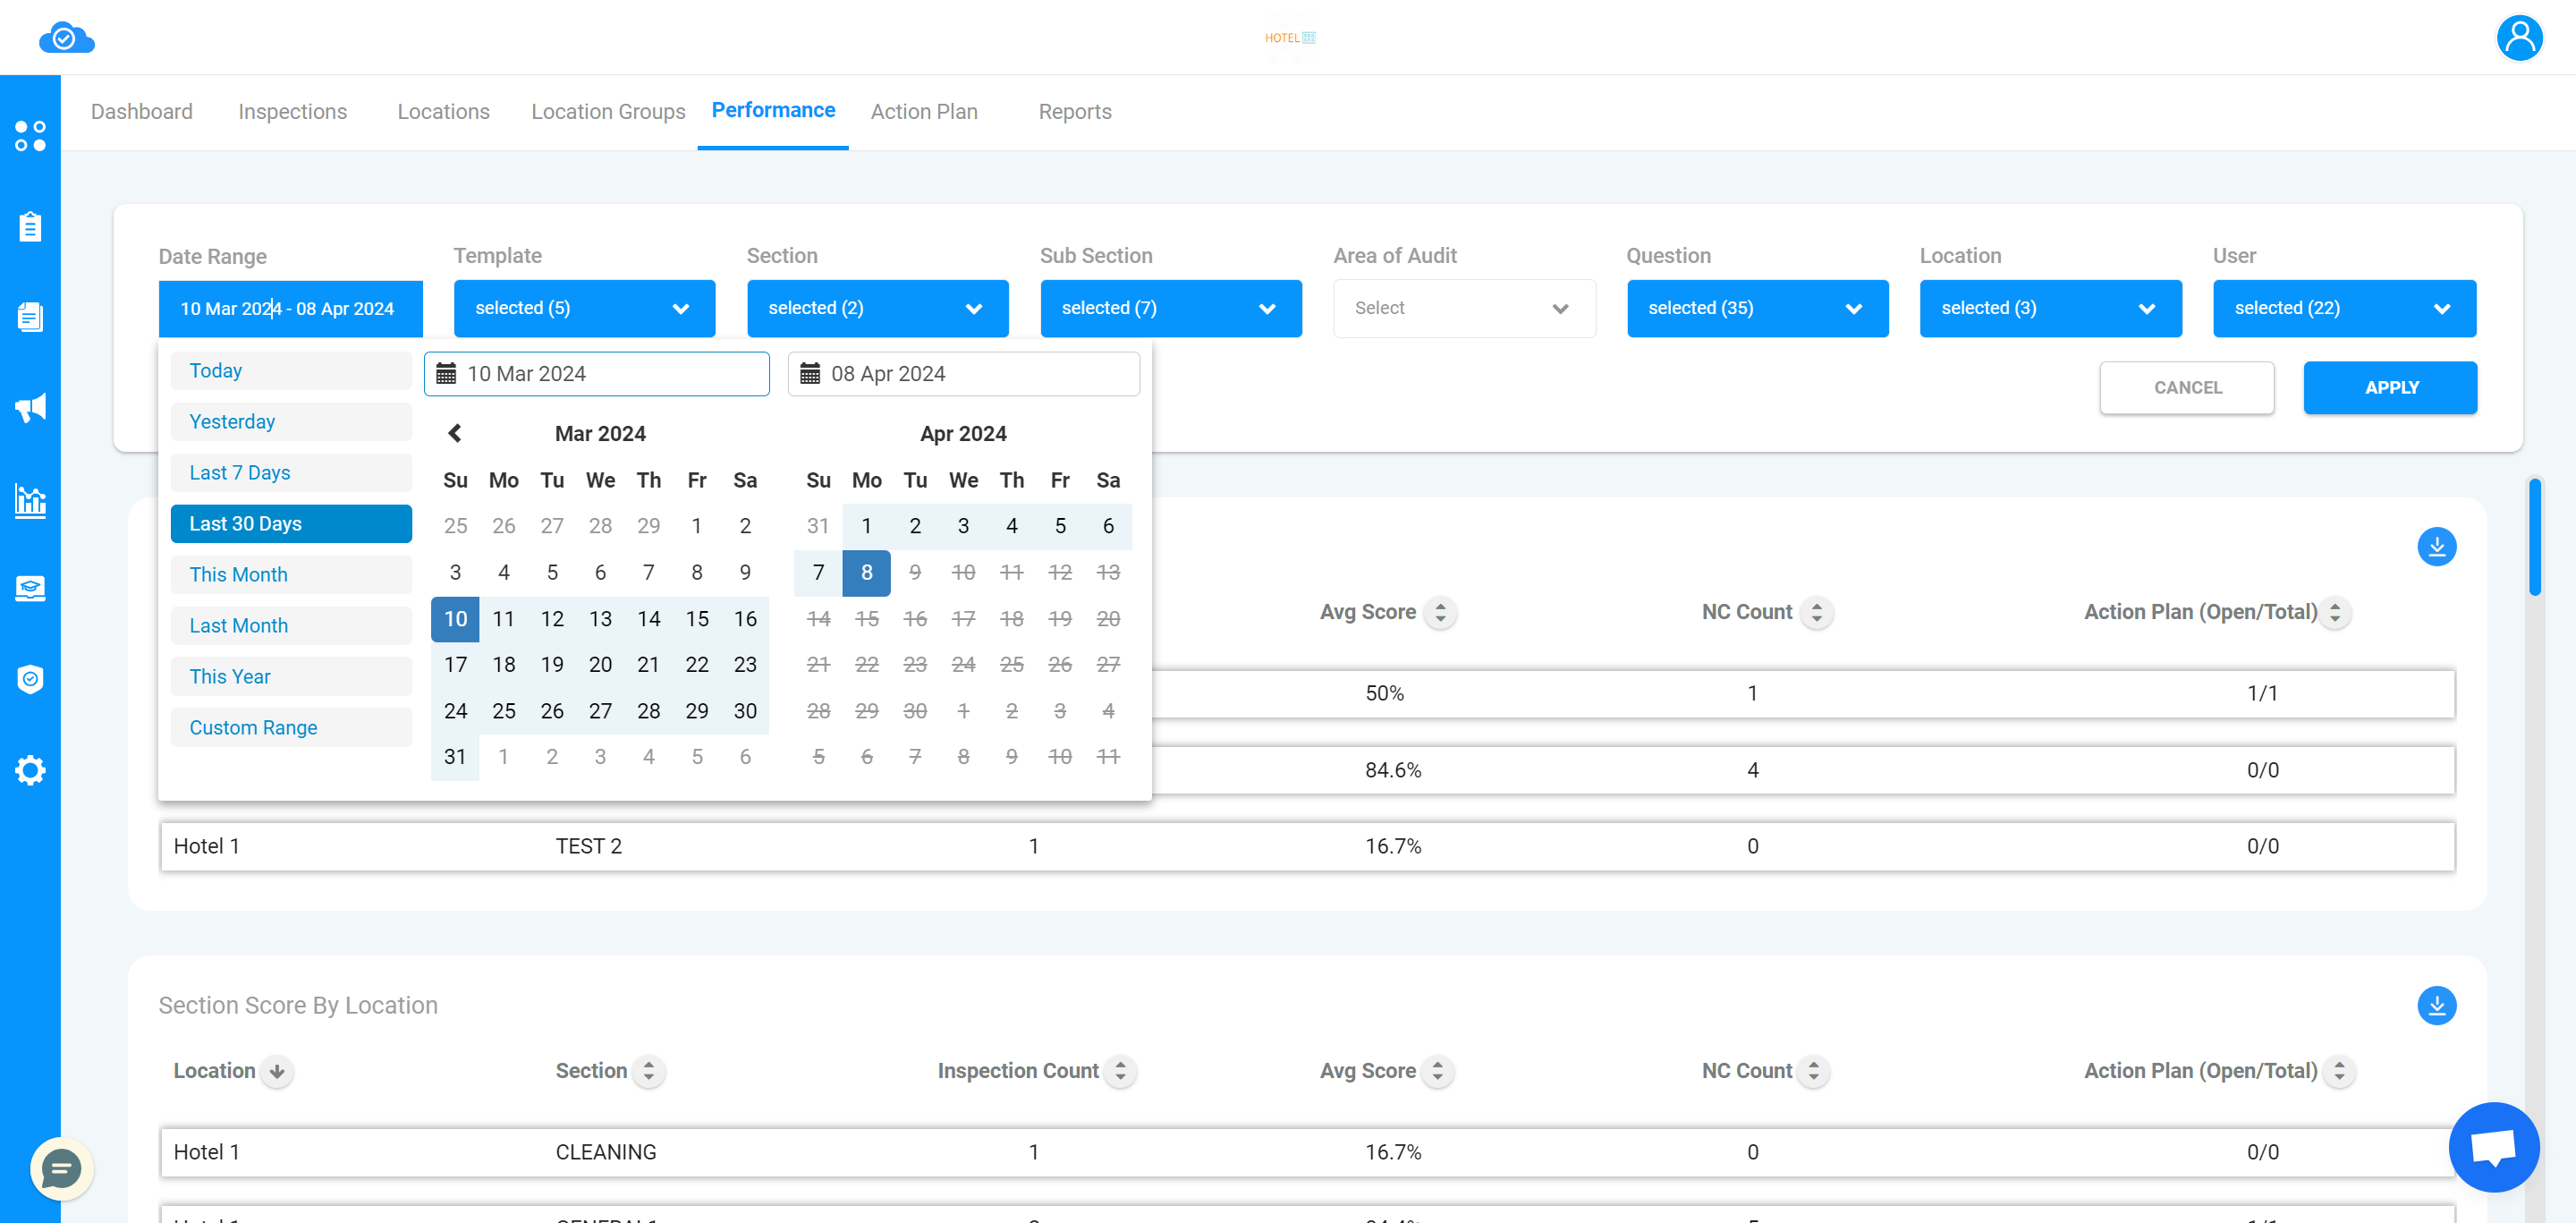Expand the Template dropdown filter

coord(581,308)
